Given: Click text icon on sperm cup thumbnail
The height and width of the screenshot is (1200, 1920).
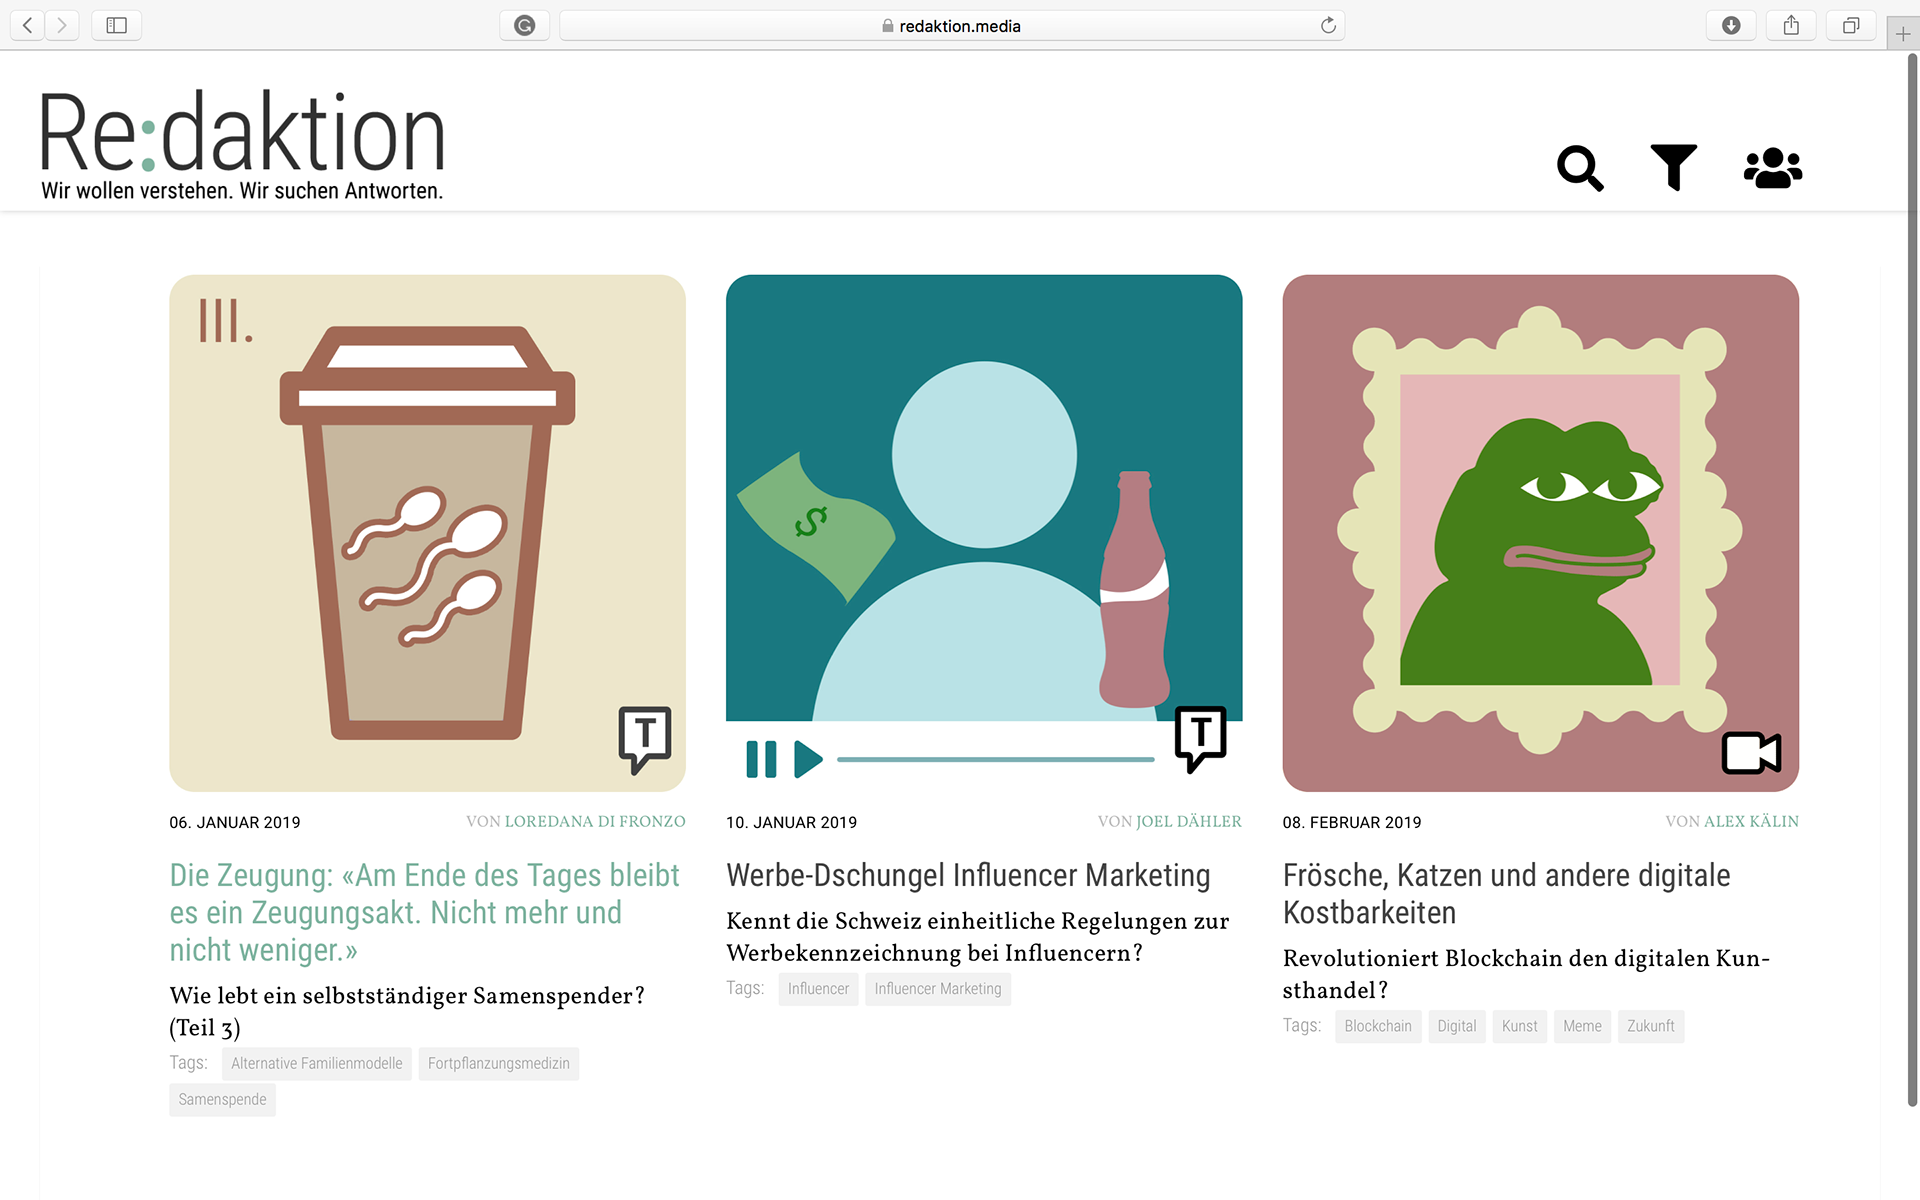Looking at the screenshot, I should [645, 739].
